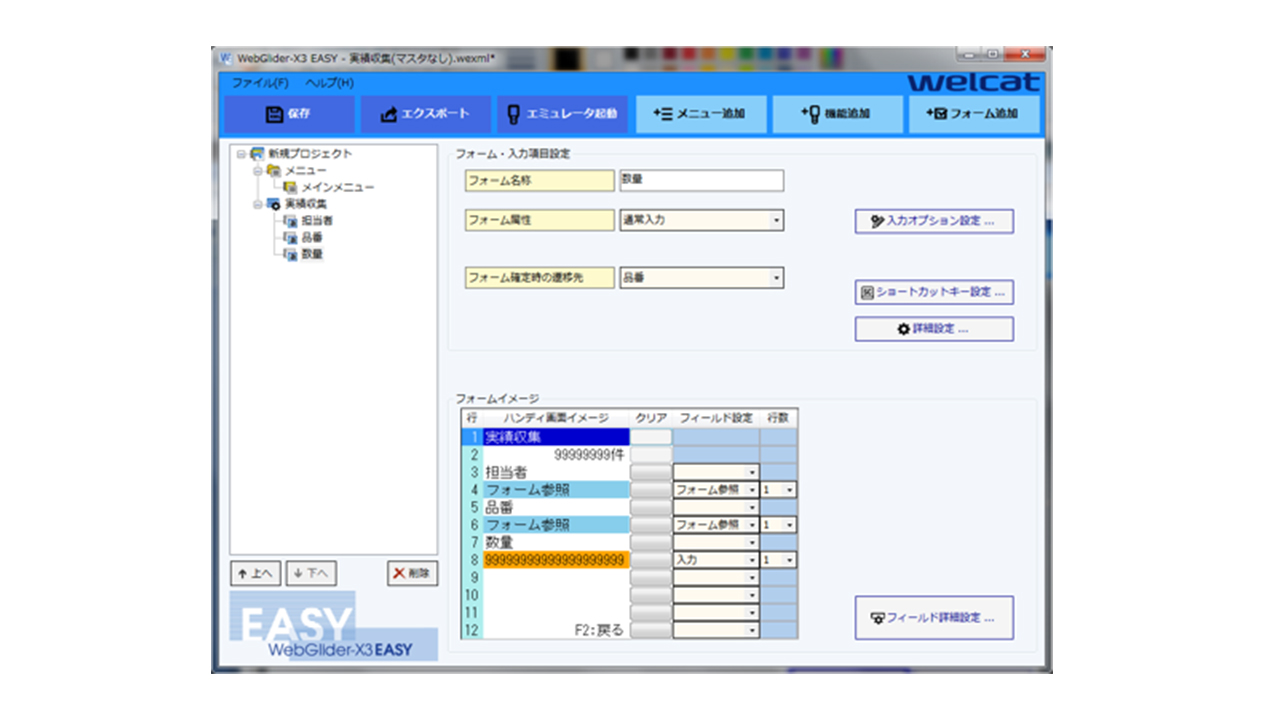1280x720 pixels.
Task: Click the クリア button in row 3
Action: pos(651,472)
